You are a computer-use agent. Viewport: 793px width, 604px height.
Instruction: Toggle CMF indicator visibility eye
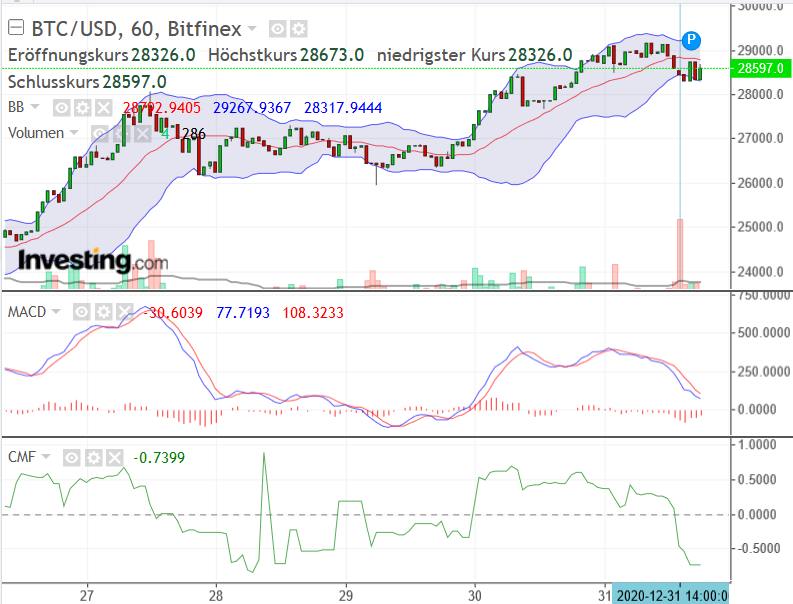71,458
